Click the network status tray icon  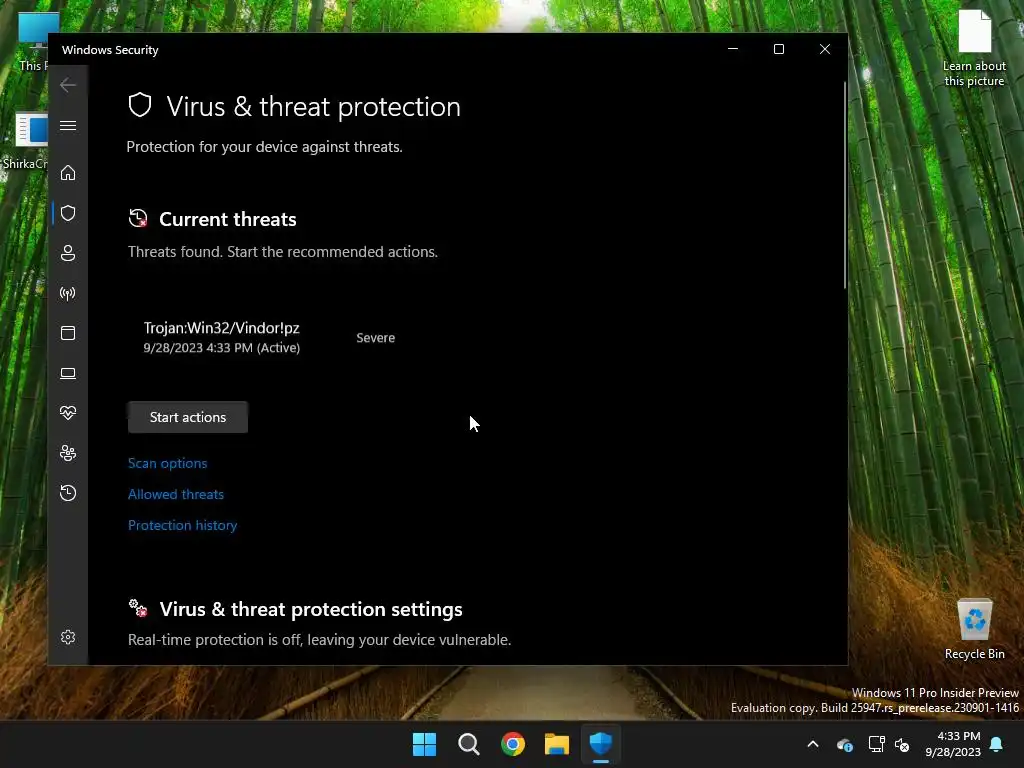876,744
